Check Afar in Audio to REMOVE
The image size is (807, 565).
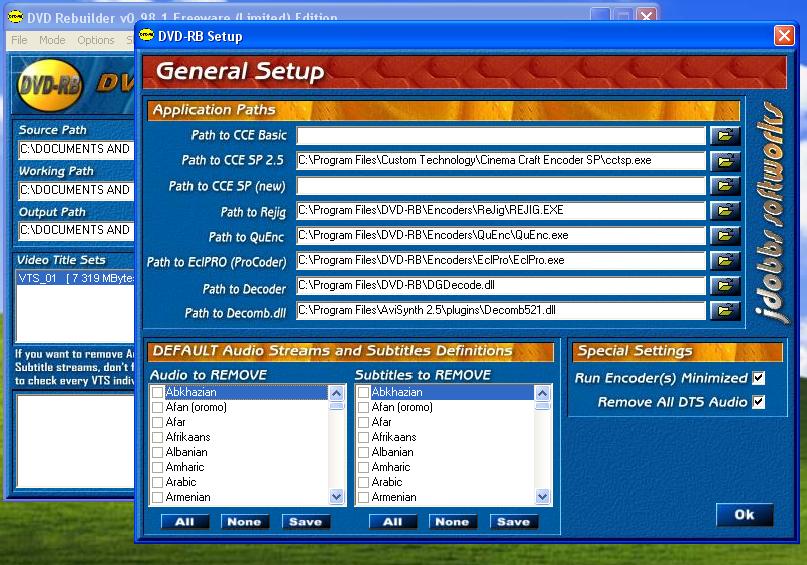point(157,422)
